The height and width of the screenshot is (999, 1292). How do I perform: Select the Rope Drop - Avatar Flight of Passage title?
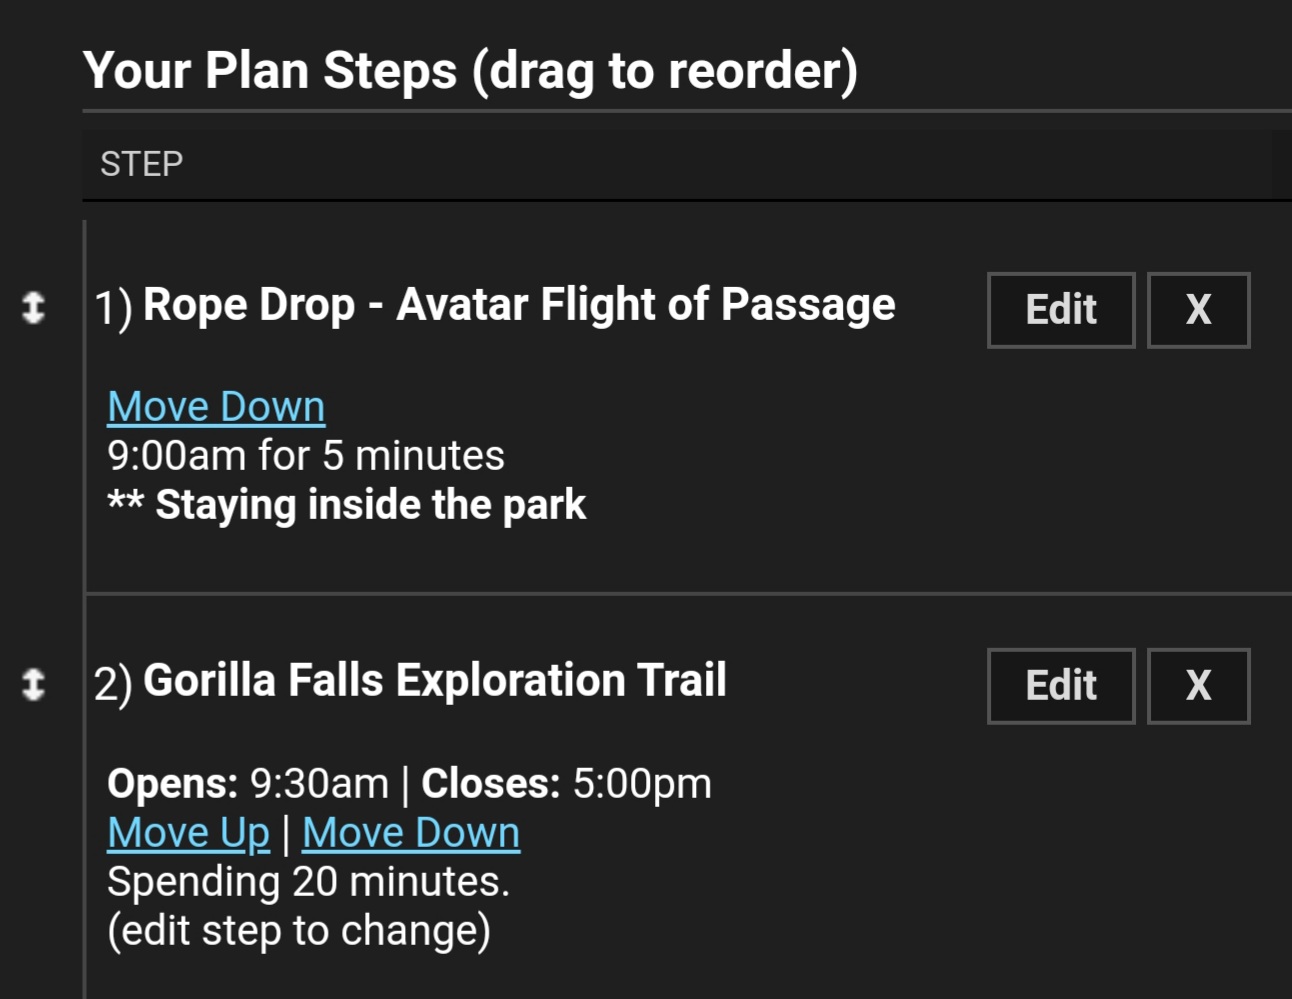click(x=518, y=305)
